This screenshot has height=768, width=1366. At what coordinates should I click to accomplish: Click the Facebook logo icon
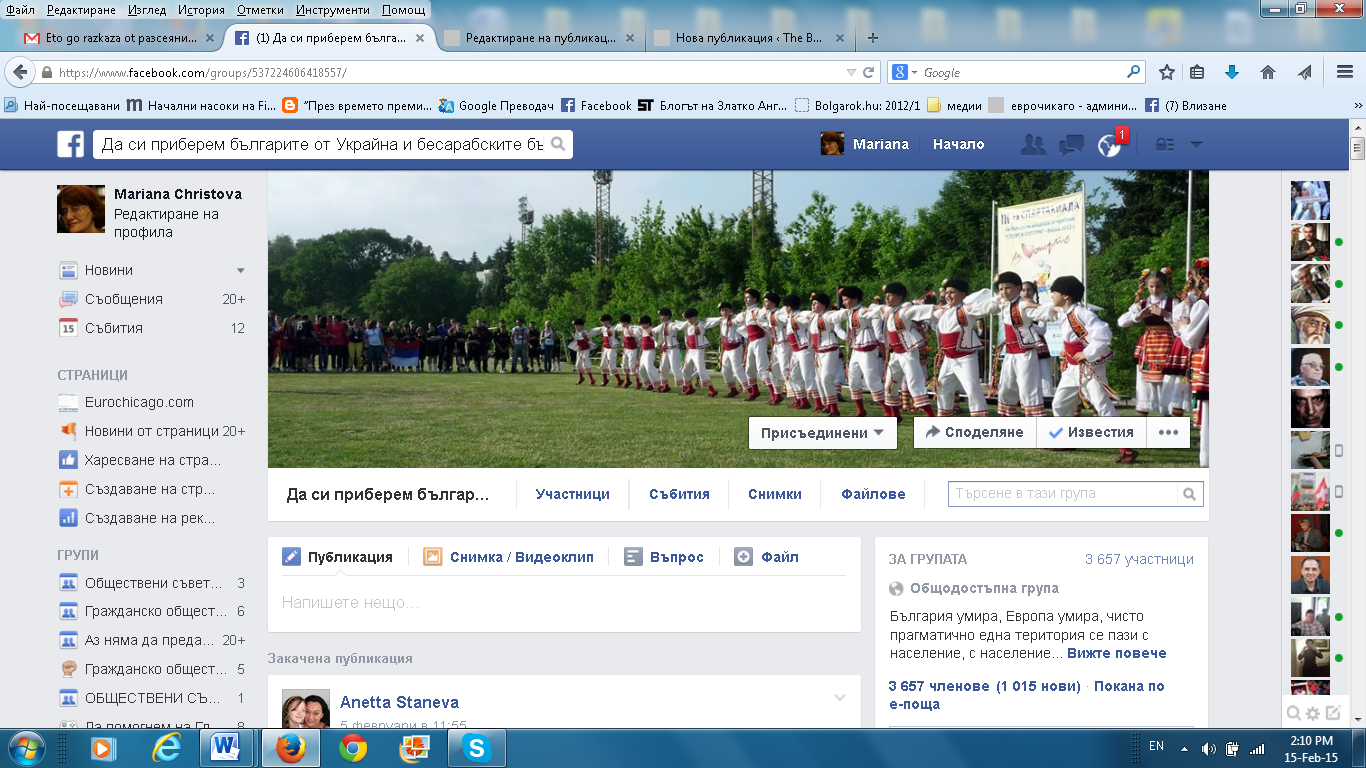coord(70,145)
